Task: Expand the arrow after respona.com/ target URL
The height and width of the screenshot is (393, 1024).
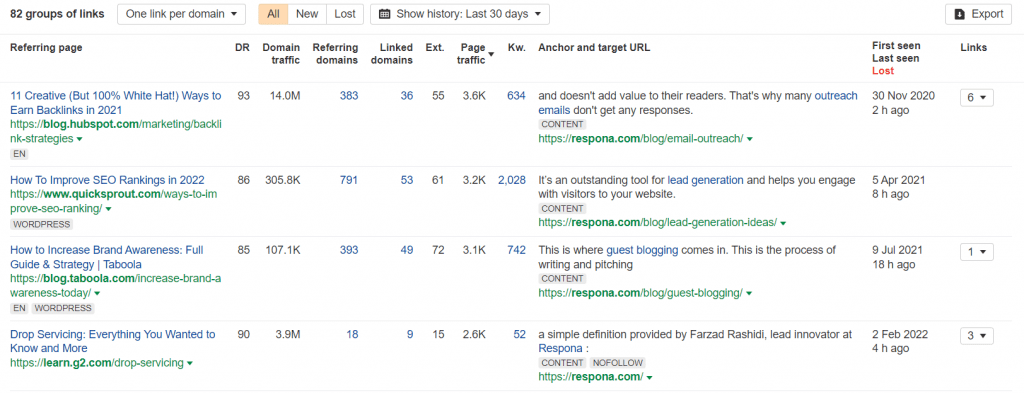Action: tap(650, 377)
